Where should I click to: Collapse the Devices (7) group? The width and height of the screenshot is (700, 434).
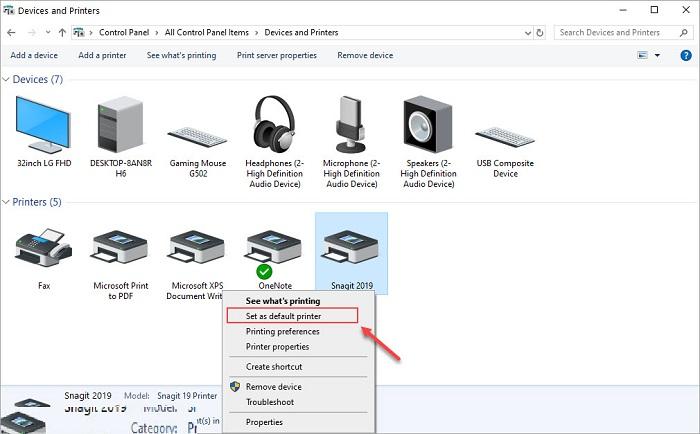(6, 79)
